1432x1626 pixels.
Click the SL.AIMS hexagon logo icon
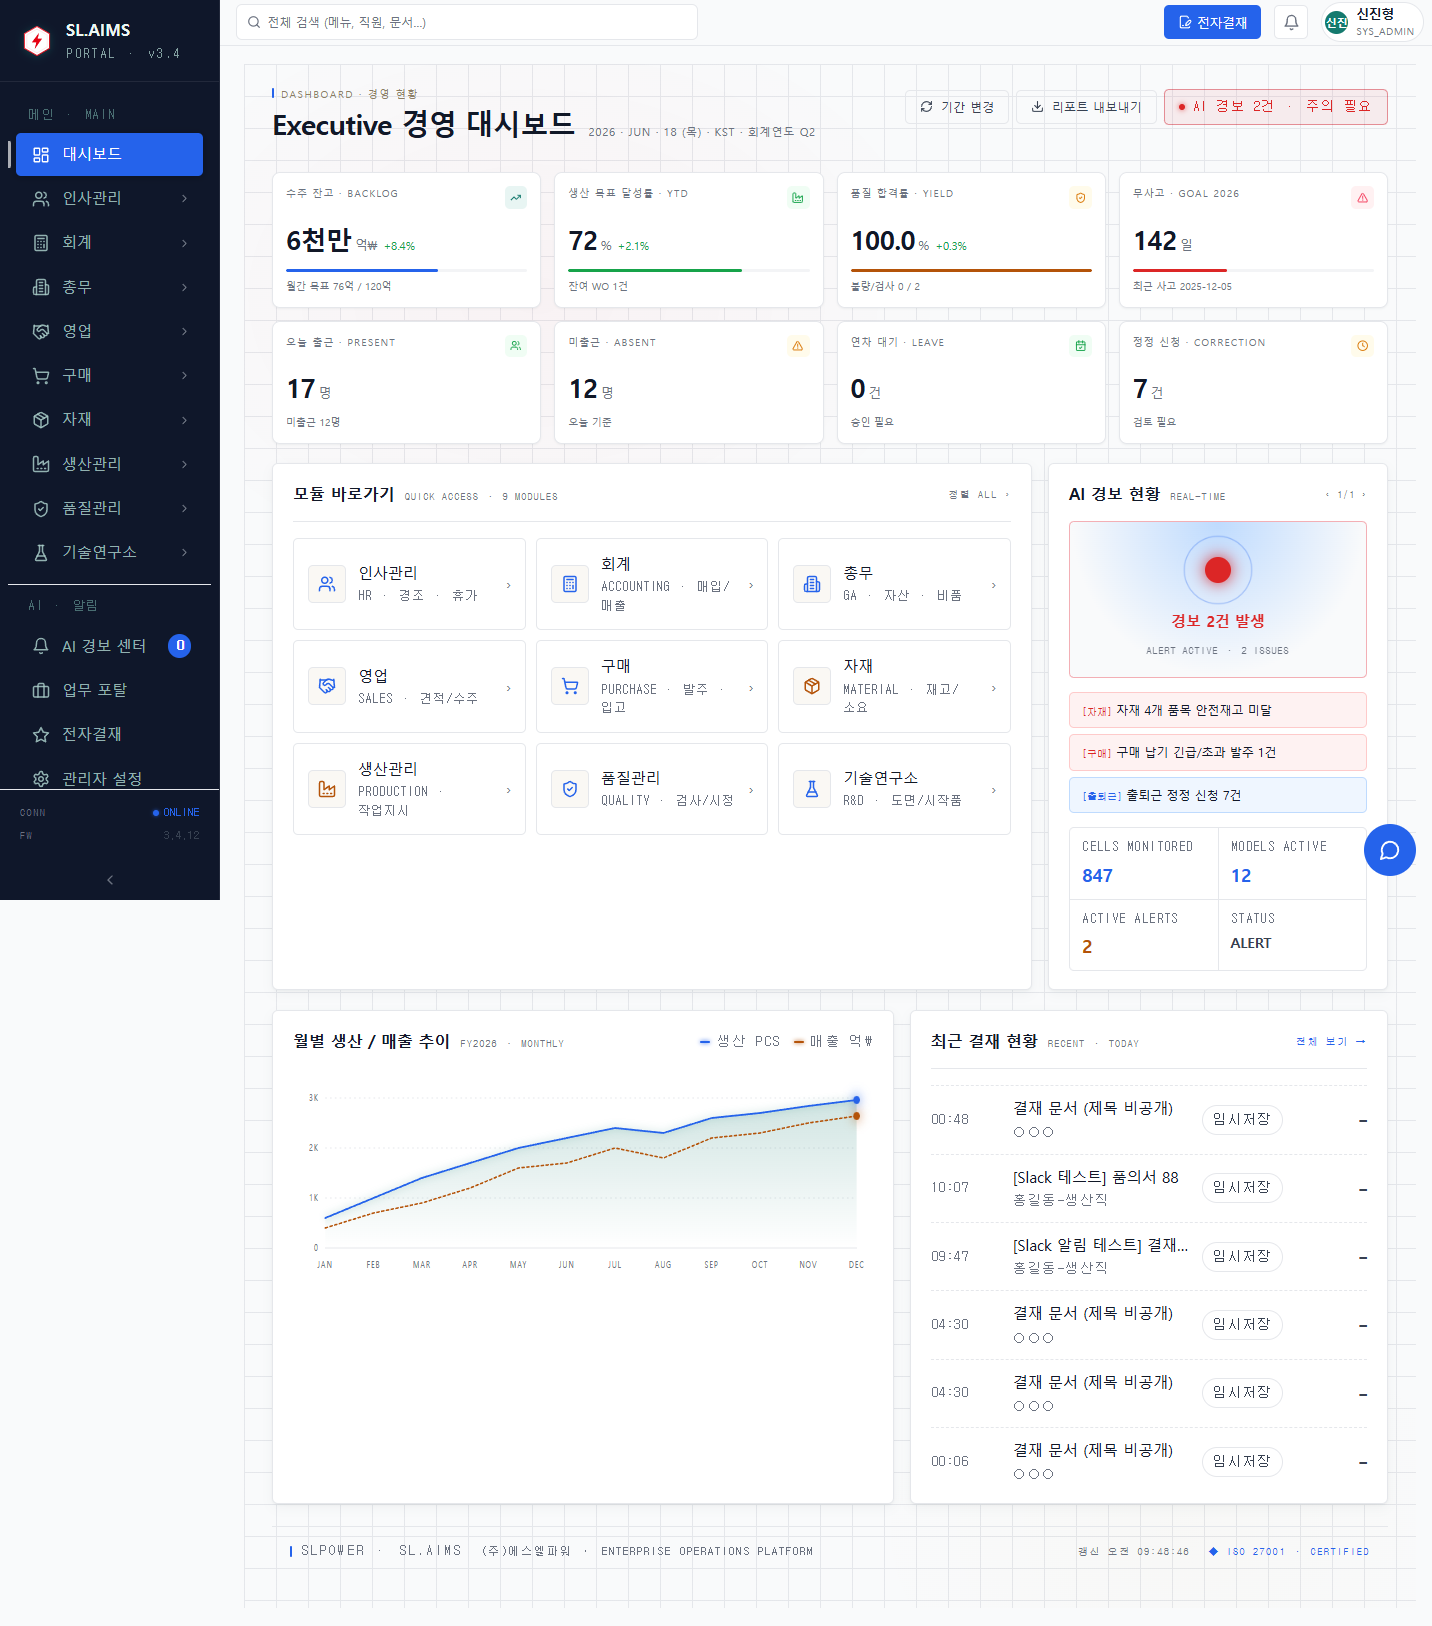coord(37,40)
